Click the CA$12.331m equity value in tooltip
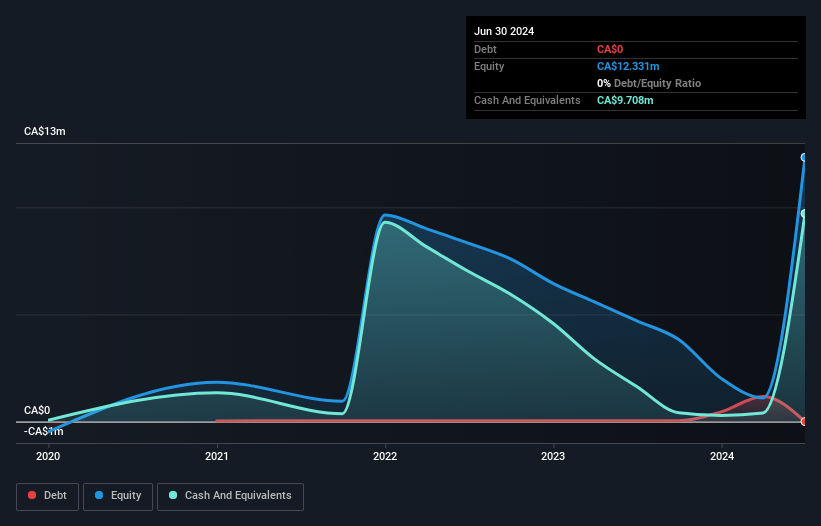 tap(628, 66)
